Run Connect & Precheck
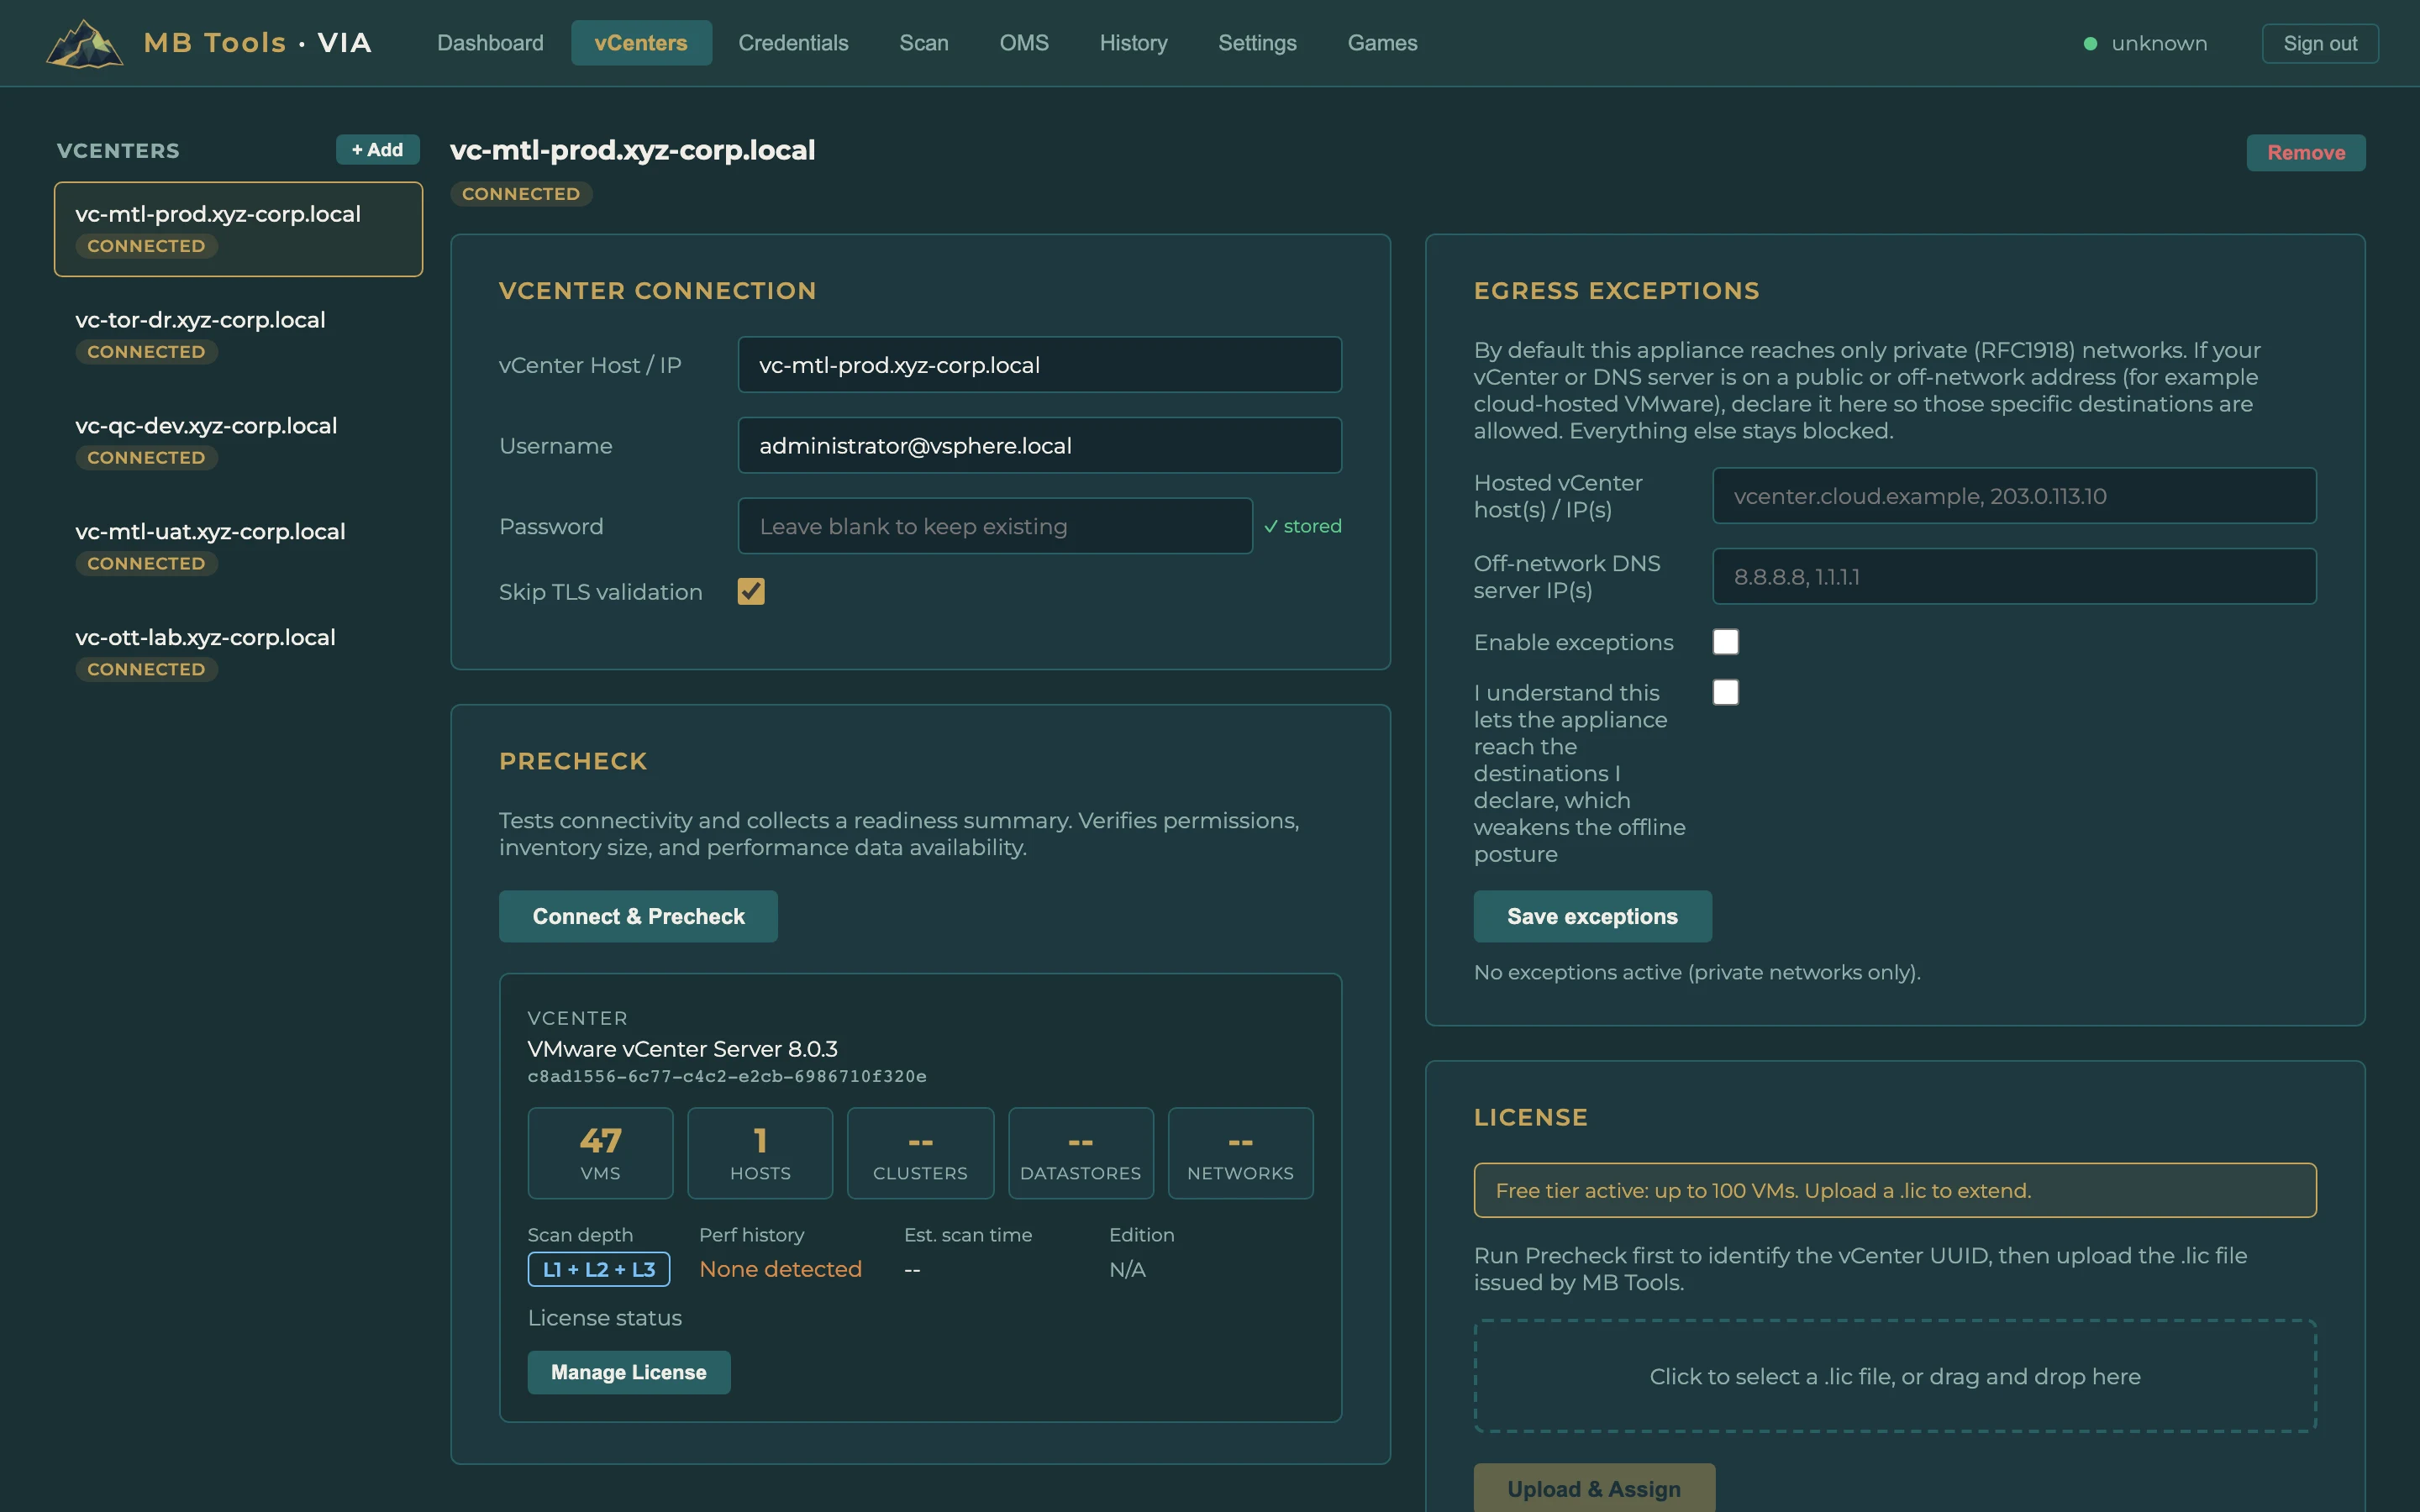 click(x=638, y=916)
